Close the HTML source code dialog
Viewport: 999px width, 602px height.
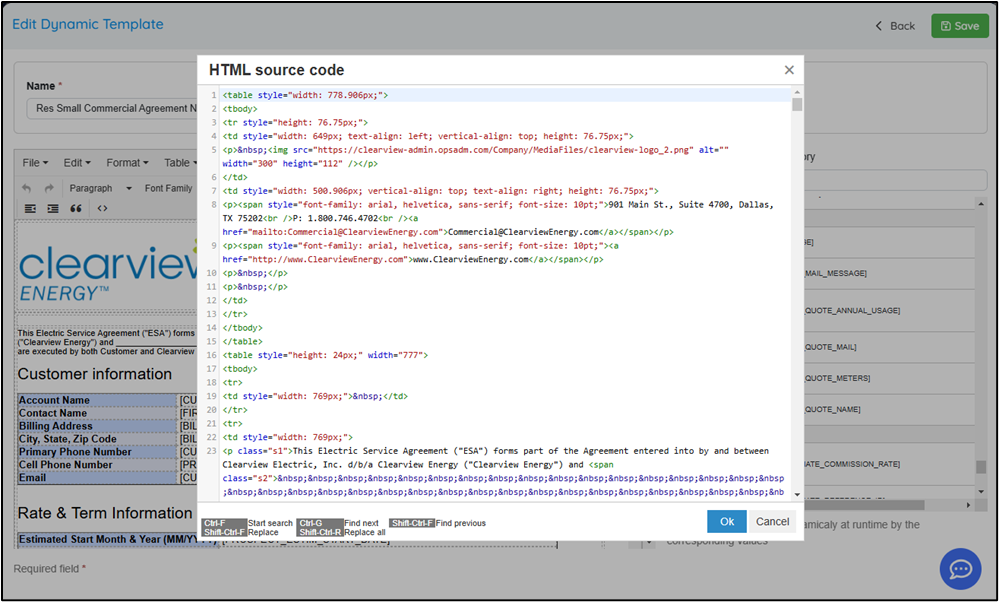pos(789,70)
